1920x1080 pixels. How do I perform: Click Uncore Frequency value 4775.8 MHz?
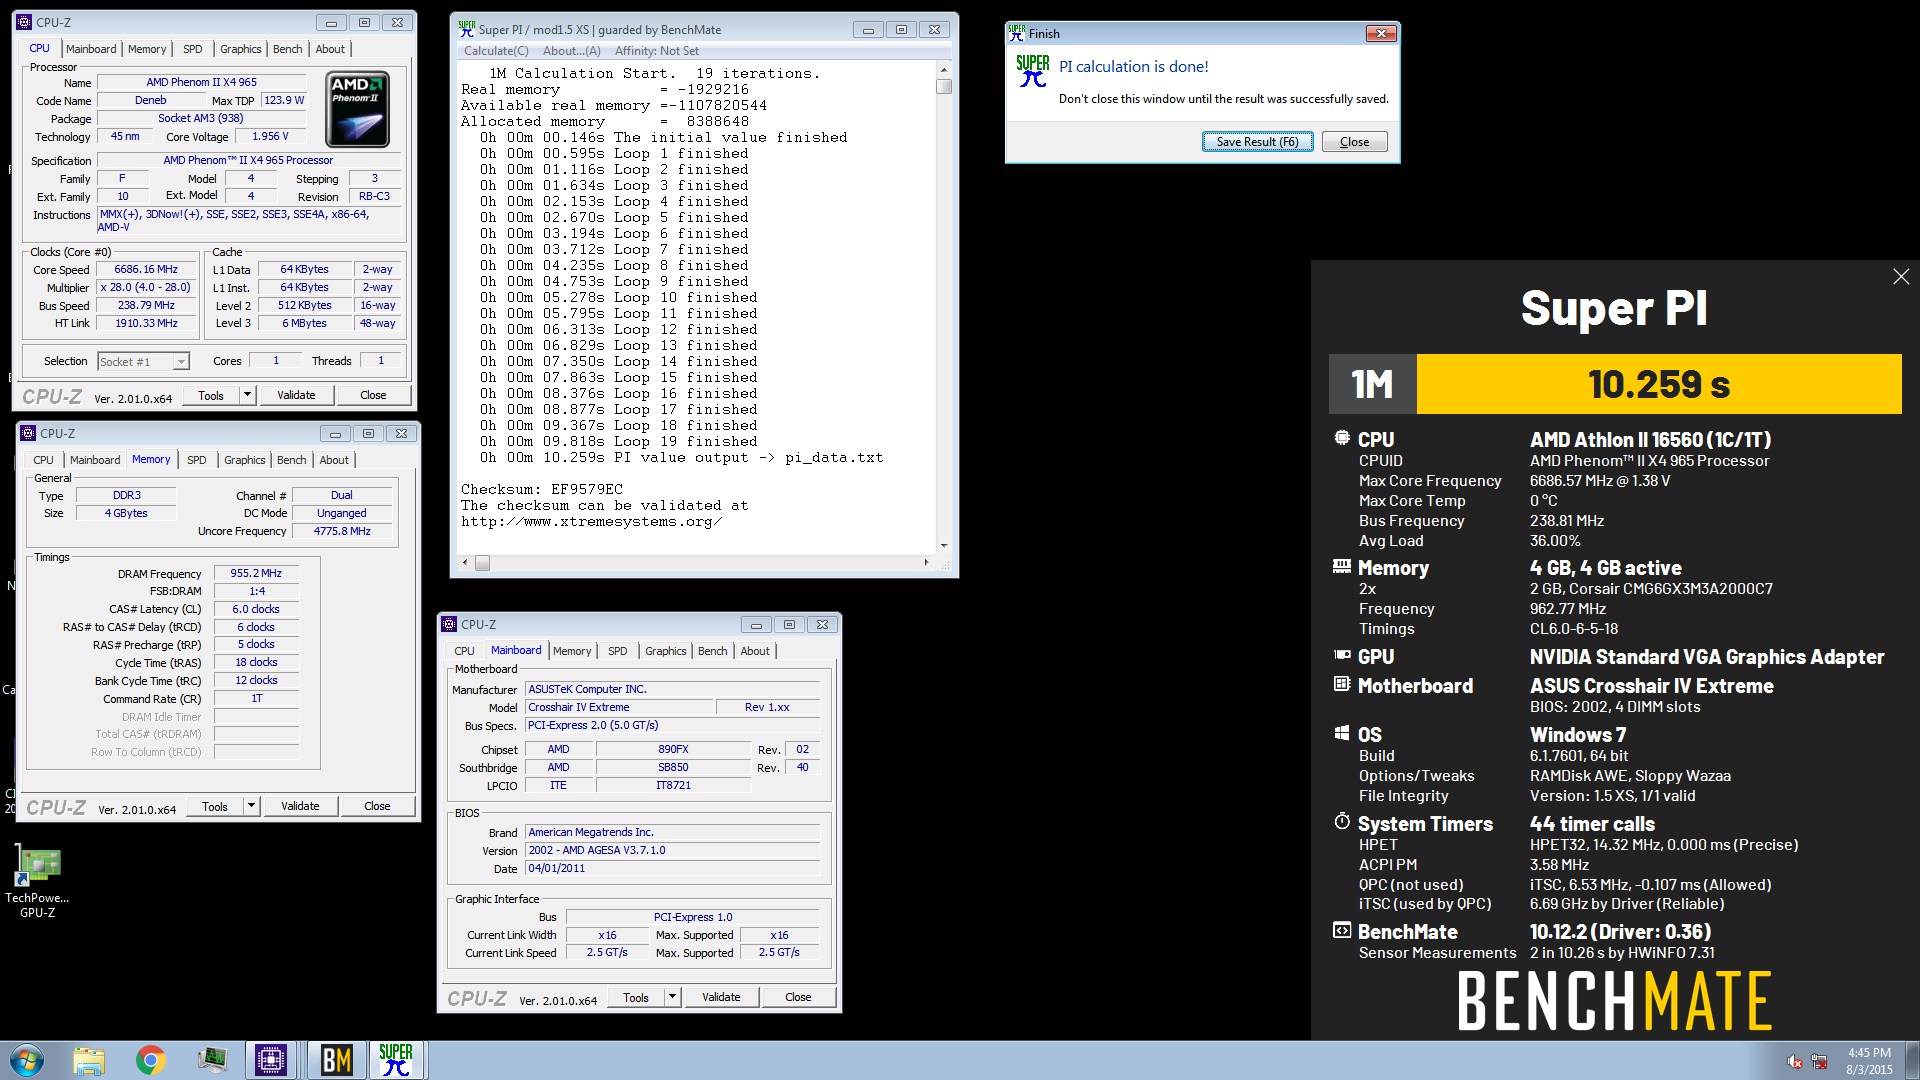(x=342, y=531)
